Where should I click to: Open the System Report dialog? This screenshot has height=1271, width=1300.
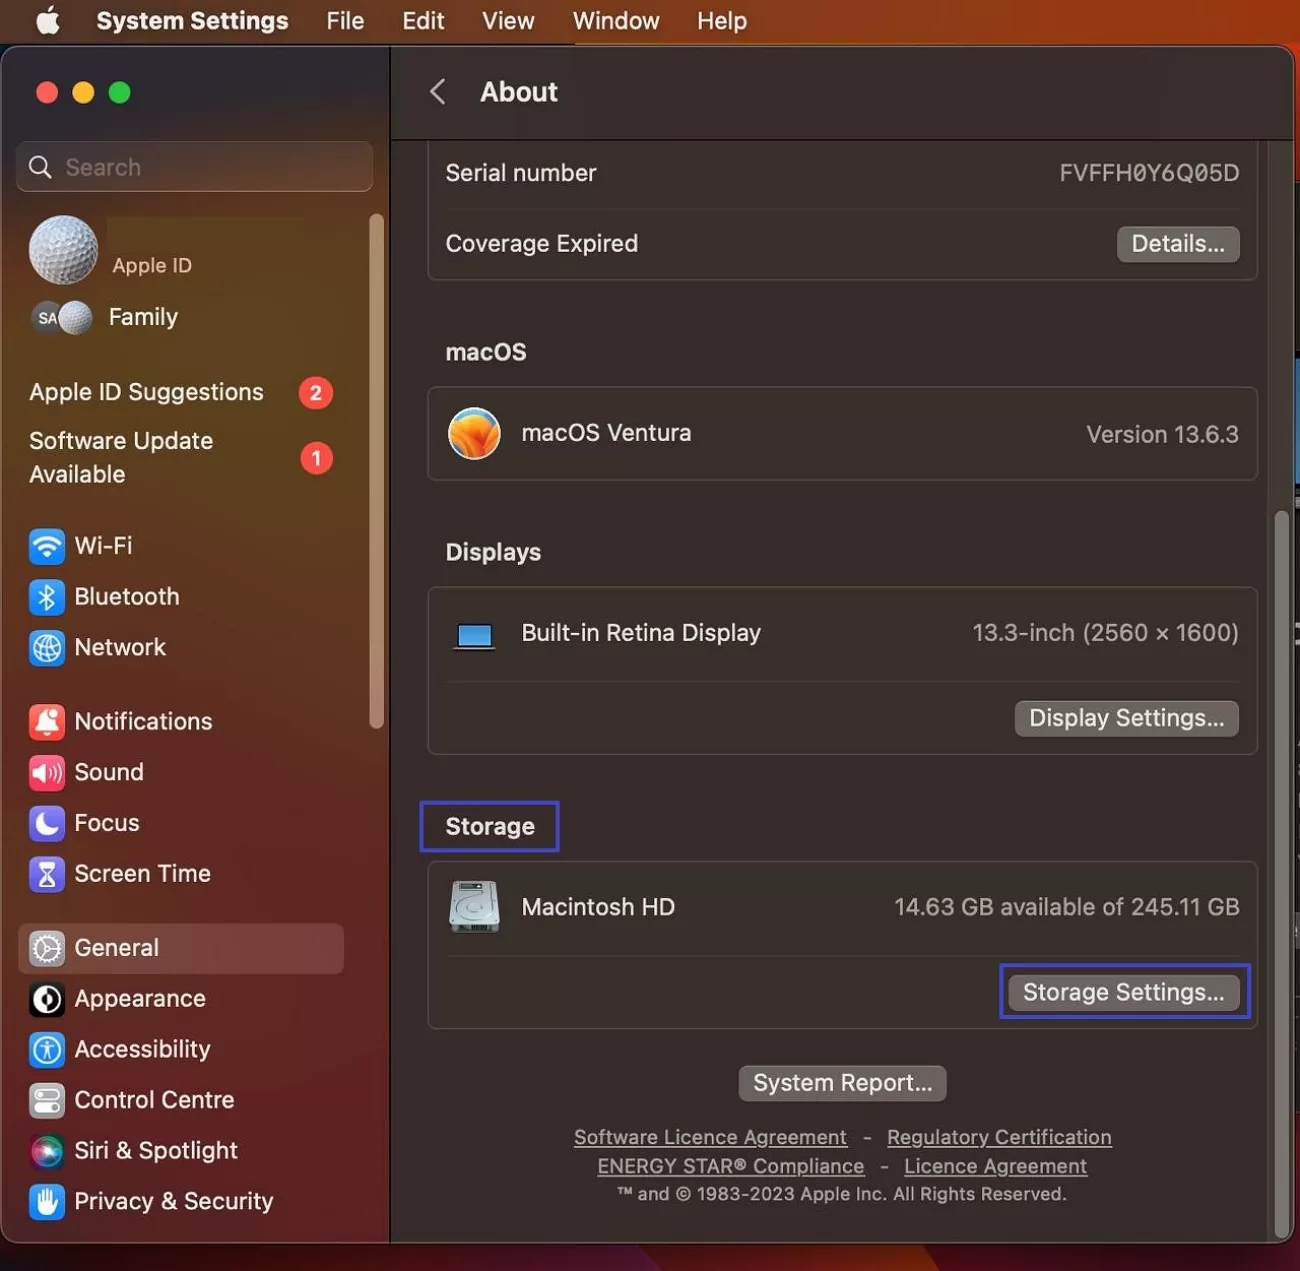click(842, 1082)
